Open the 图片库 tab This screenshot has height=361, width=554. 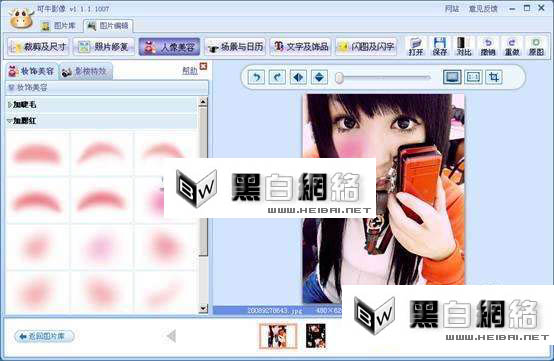pyautogui.click(x=58, y=26)
